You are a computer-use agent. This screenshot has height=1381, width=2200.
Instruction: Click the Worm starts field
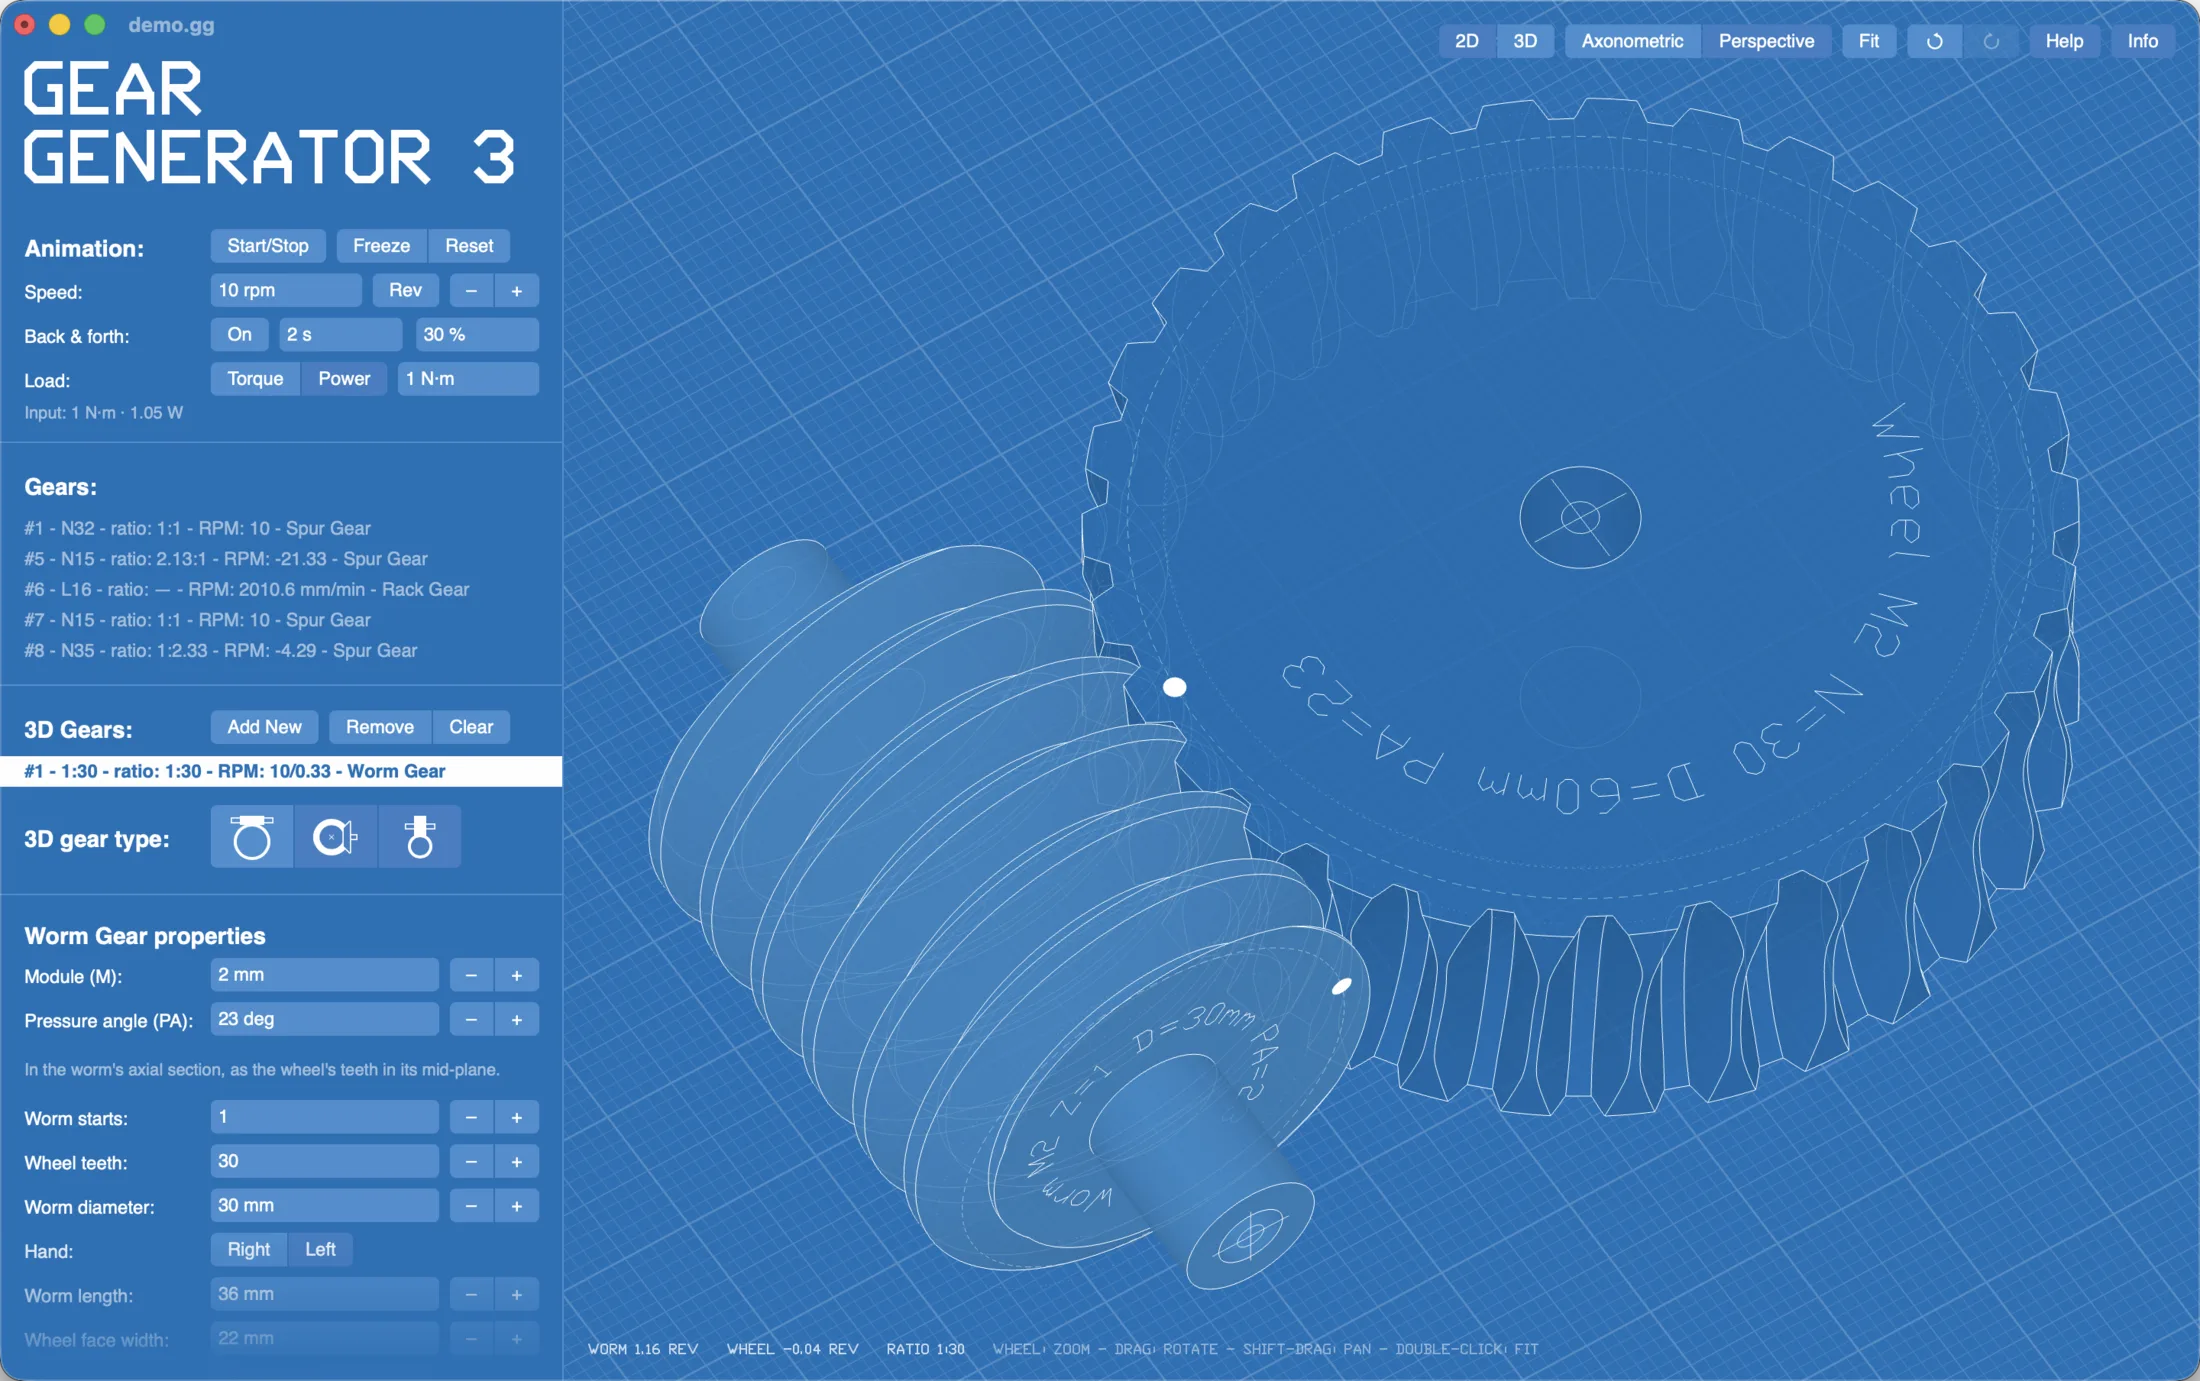coord(324,1117)
